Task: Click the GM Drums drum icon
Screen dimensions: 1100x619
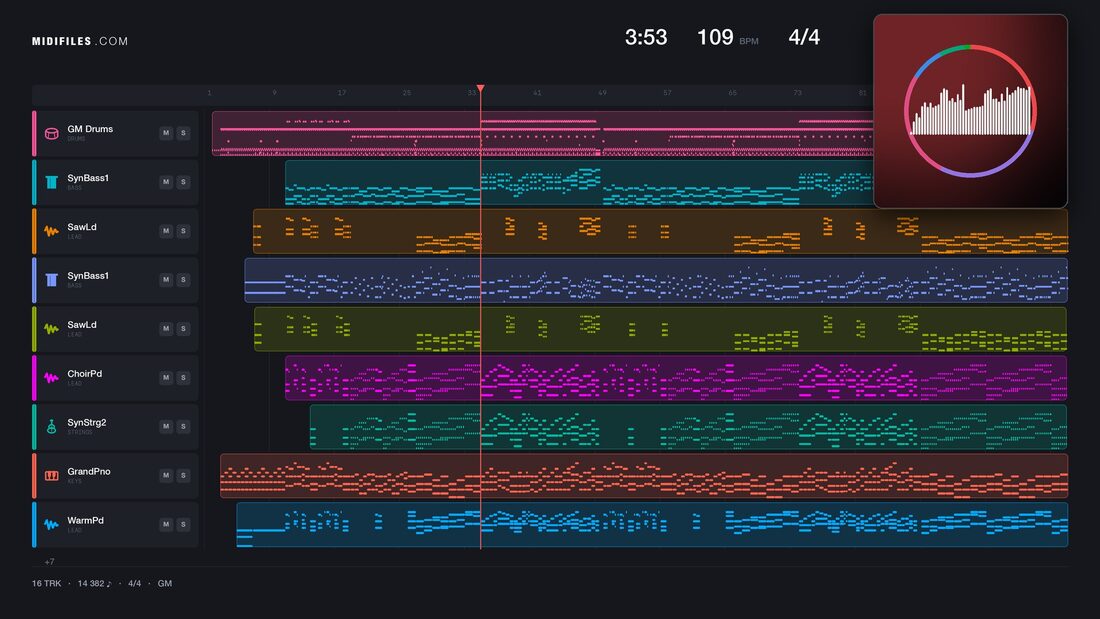Action: [51, 133]
